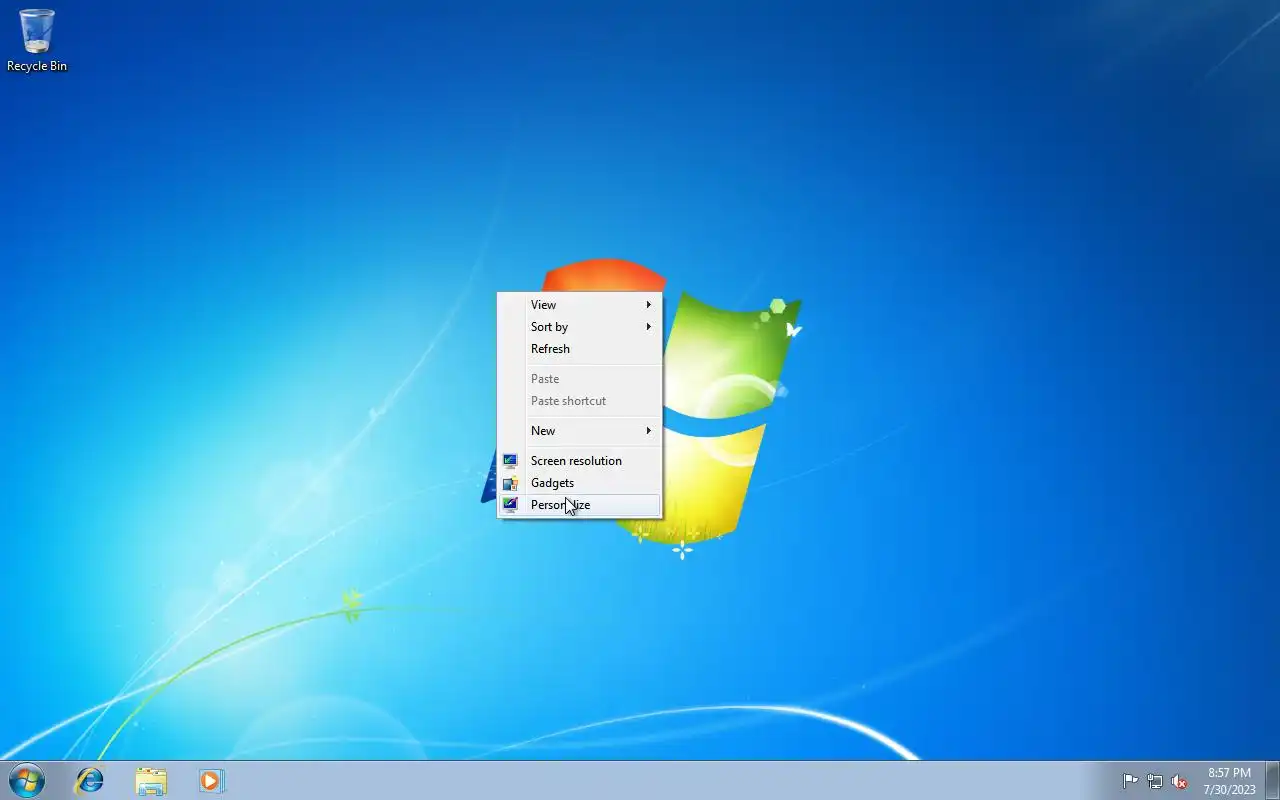Image resolution: width=1280 pixels, height=800 pixels.
Task: Open the Recycle Bin desktop icon
Action: click(37, 41)
